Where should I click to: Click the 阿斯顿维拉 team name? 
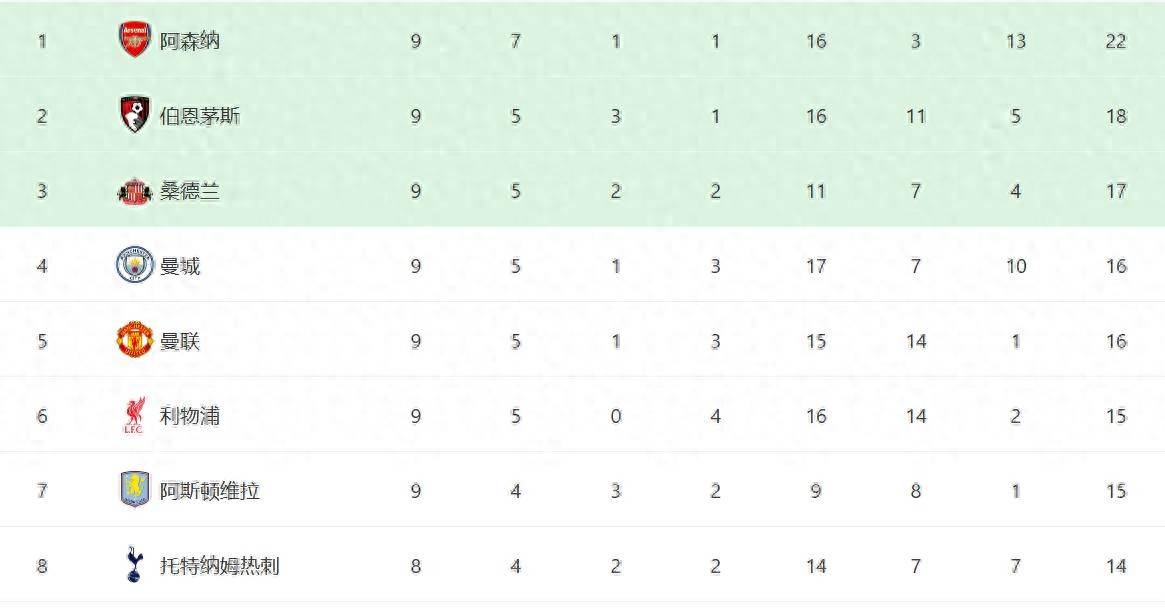pos(210,491)
